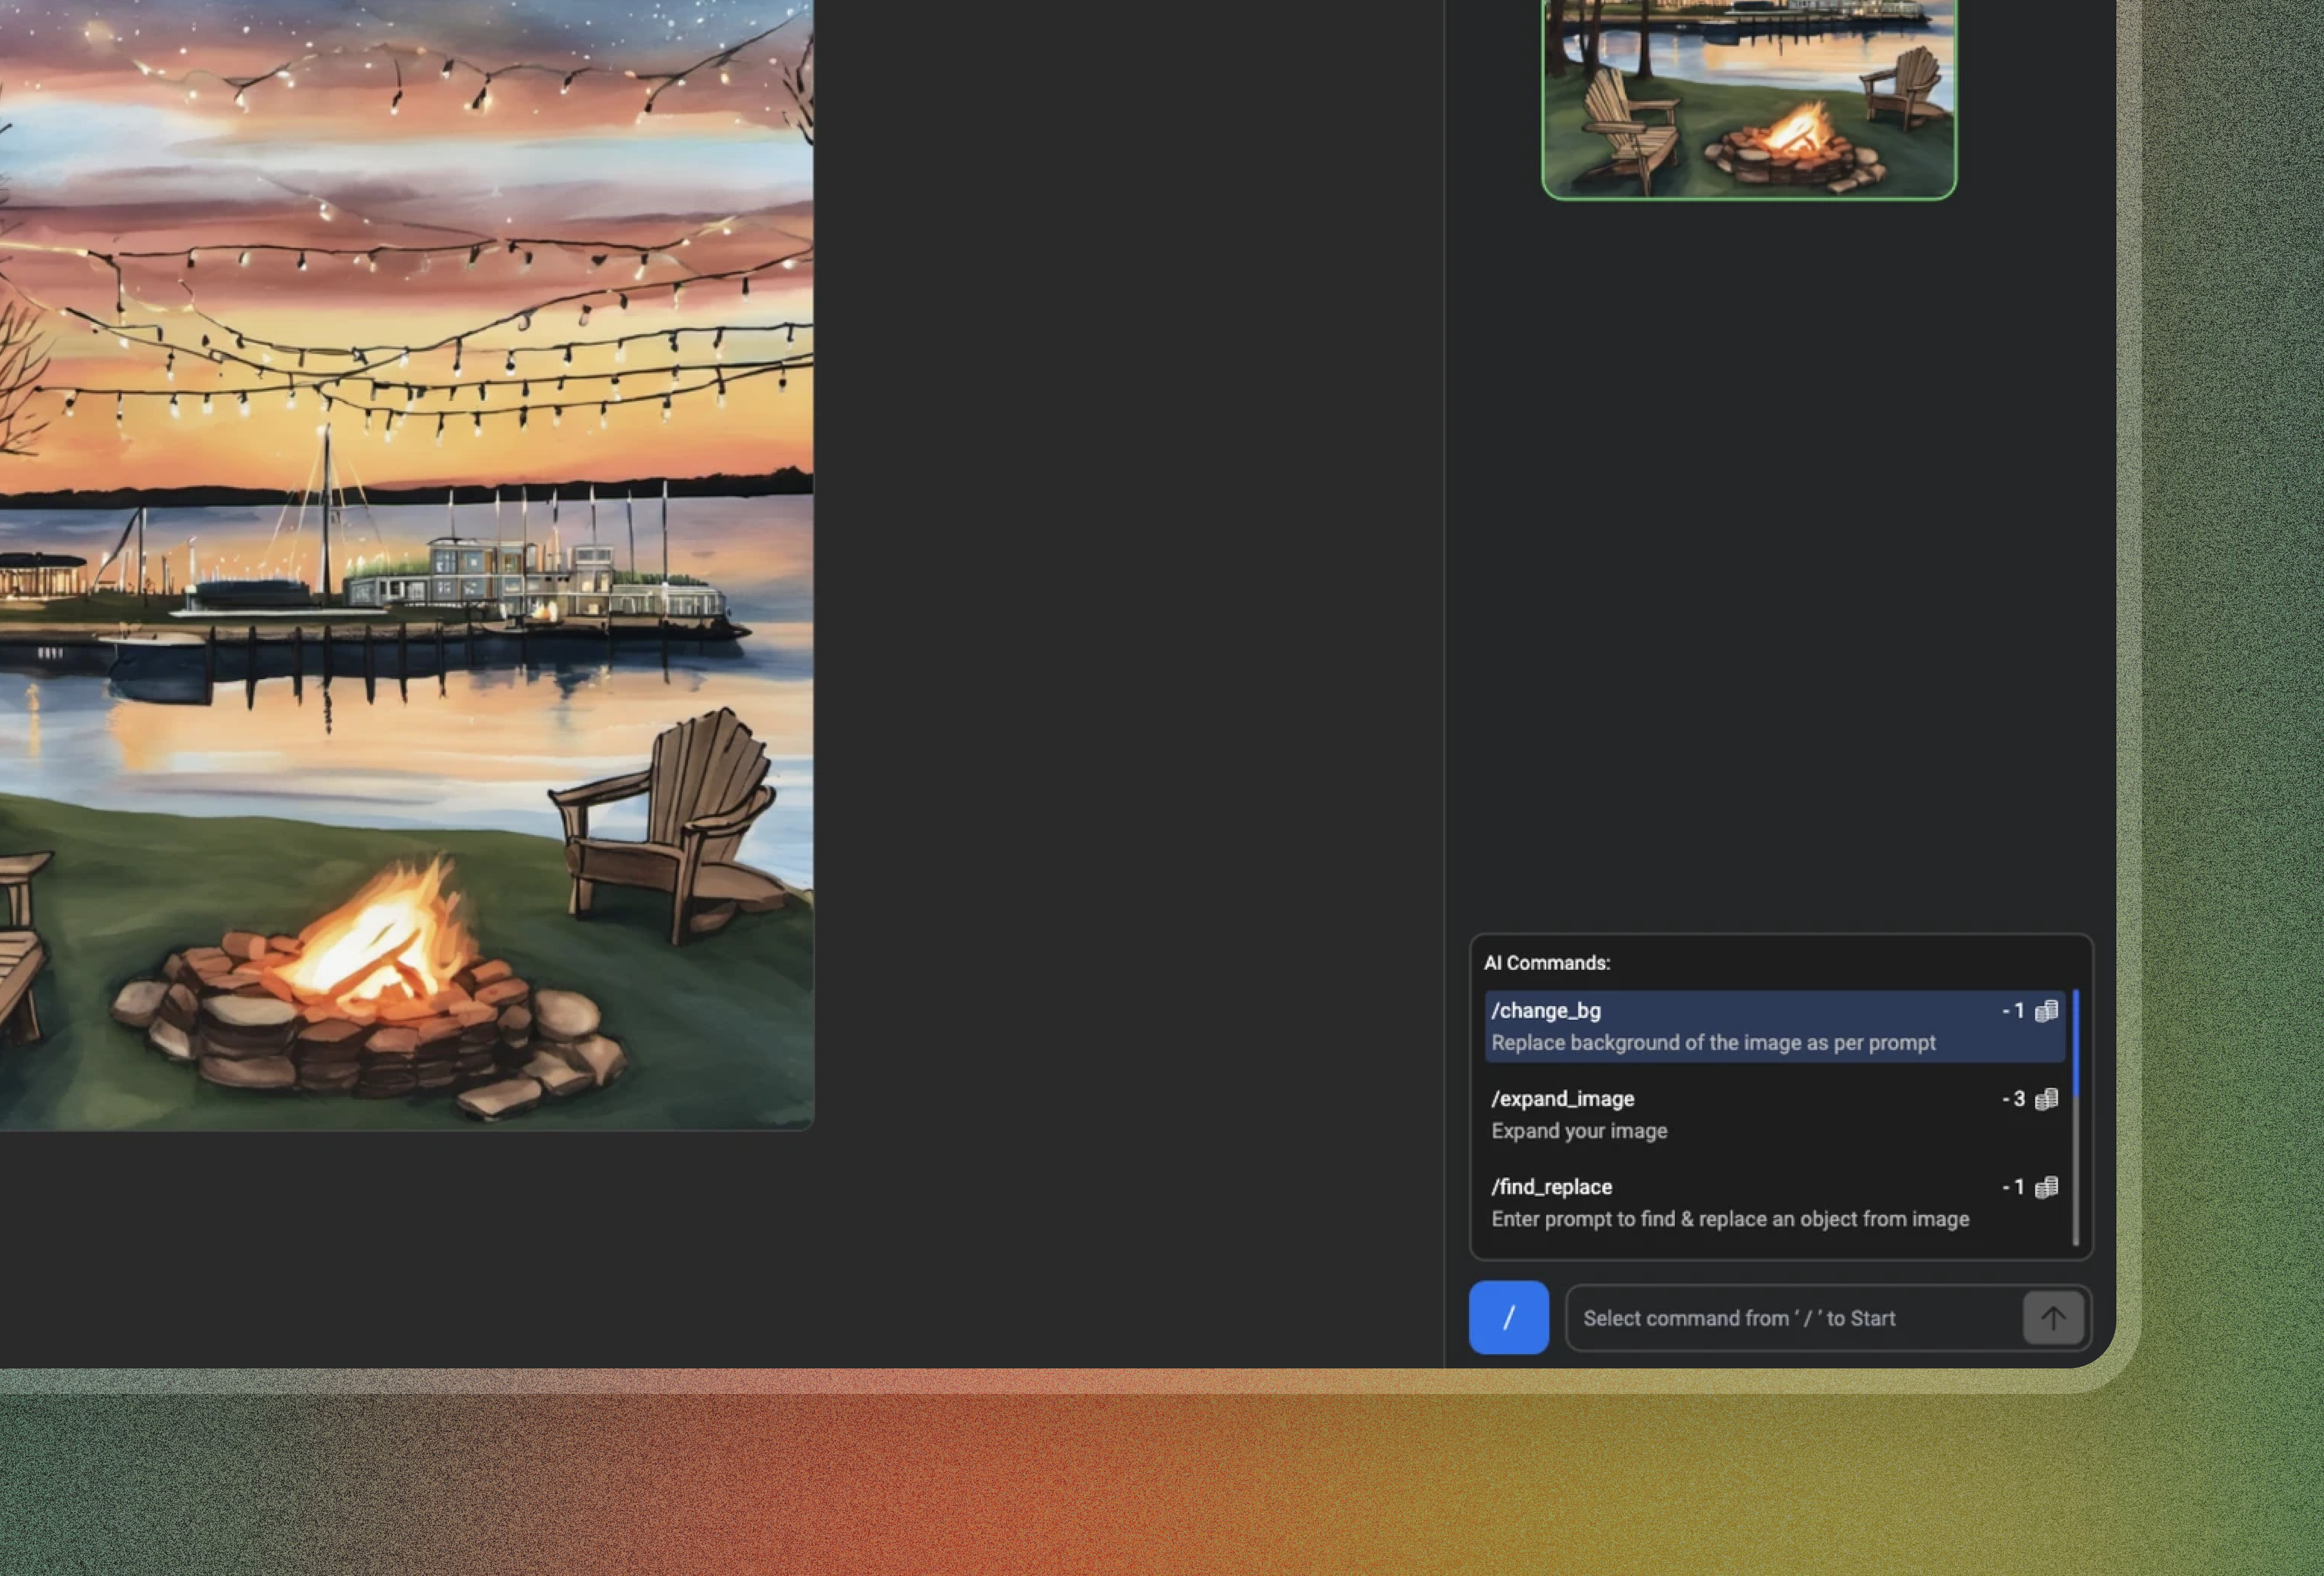Pick the /find_replace command
Viewport: 2324px width, 1576px height.
coord(1775,1202)
